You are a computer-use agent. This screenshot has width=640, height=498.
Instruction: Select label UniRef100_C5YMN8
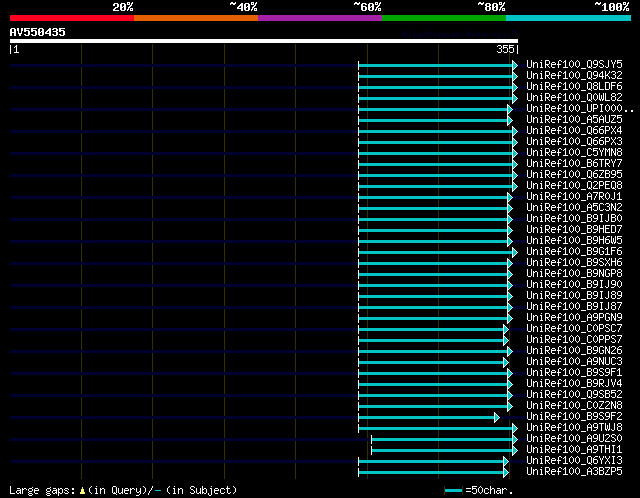point(574,153)
